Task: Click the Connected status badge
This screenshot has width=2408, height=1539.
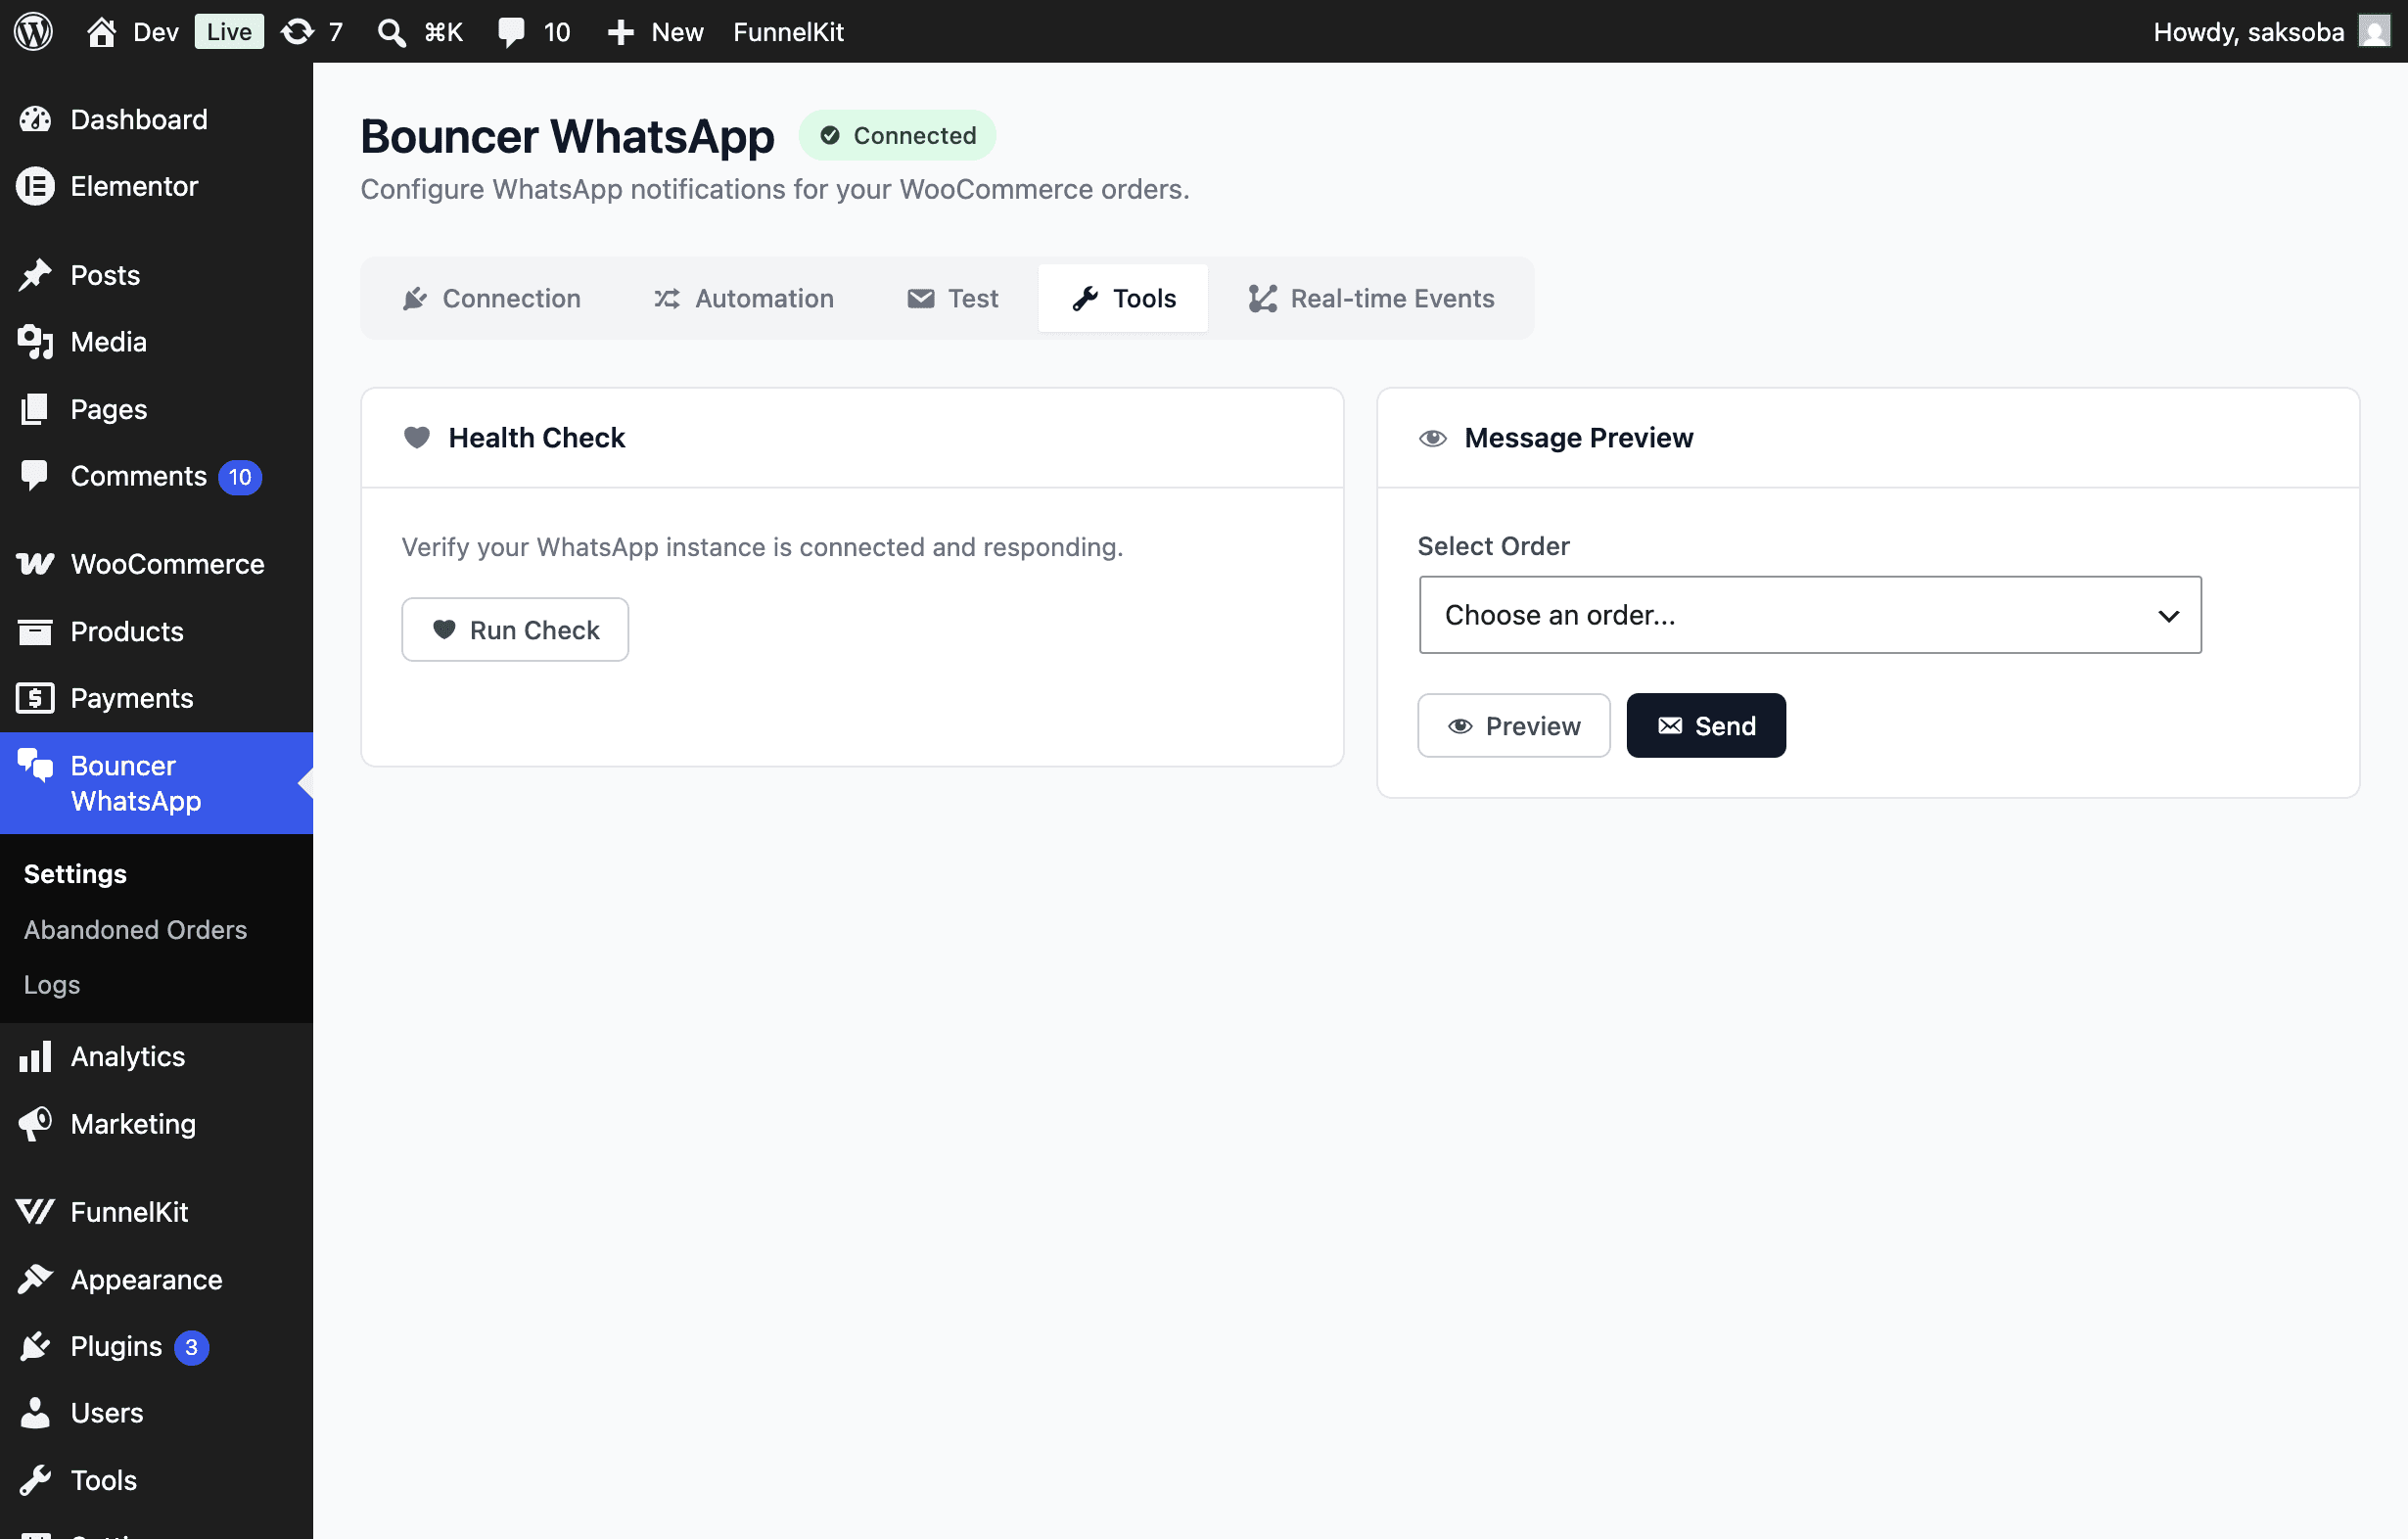Action: 897,135
